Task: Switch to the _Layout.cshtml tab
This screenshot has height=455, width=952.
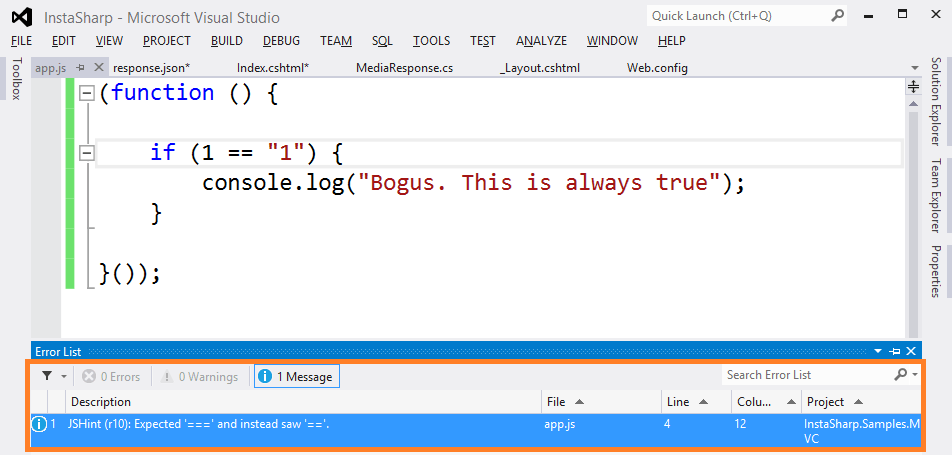Action: point(540,68)
